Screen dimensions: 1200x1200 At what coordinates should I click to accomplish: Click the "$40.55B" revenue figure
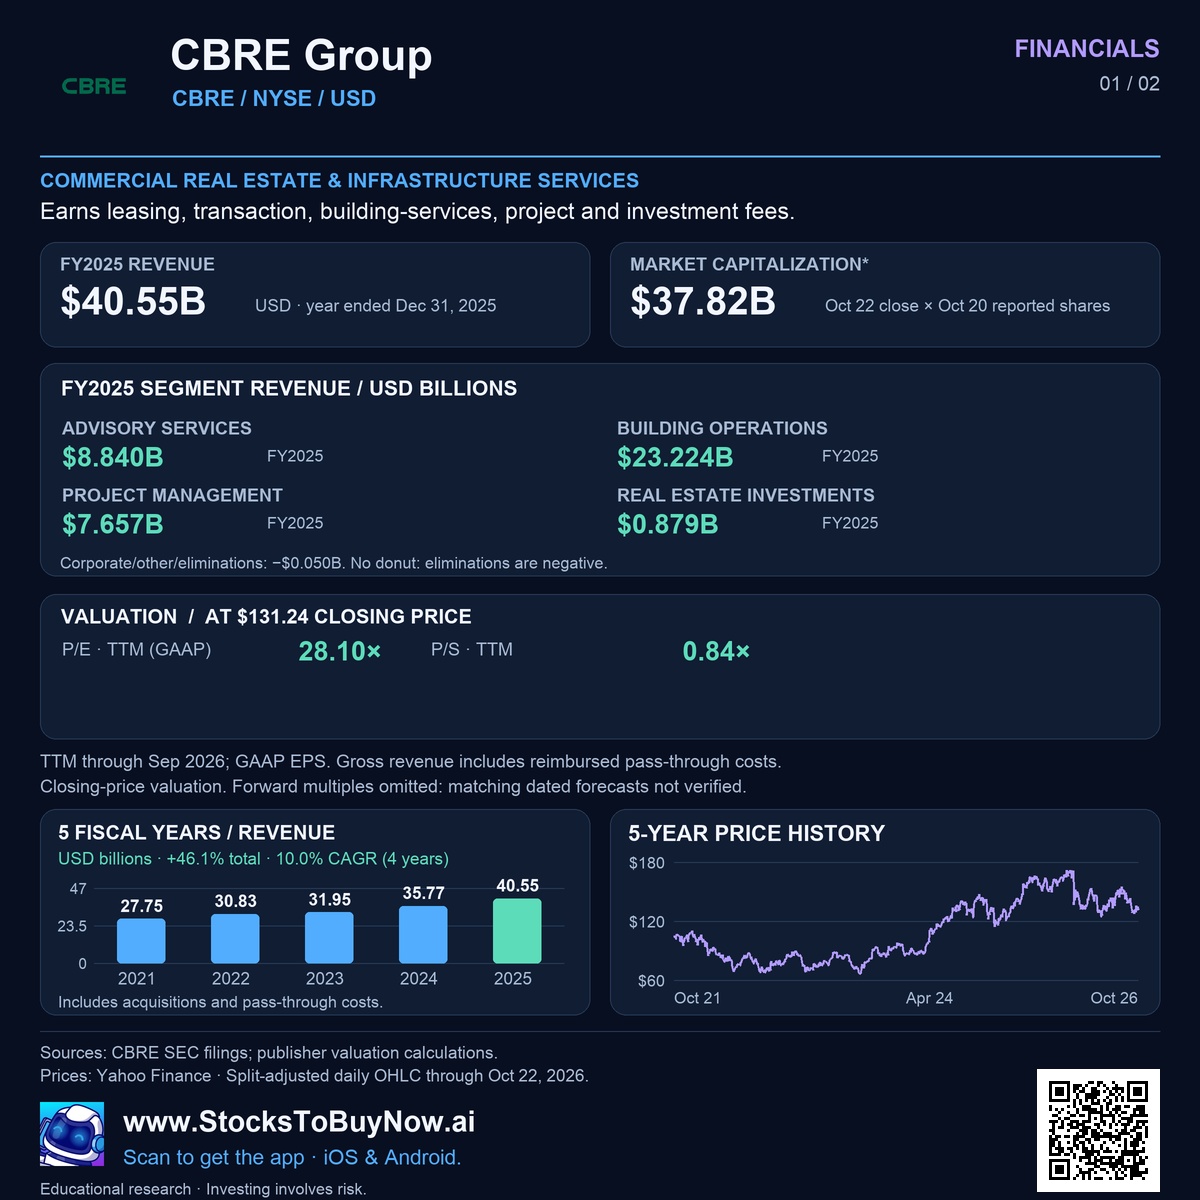133,301
